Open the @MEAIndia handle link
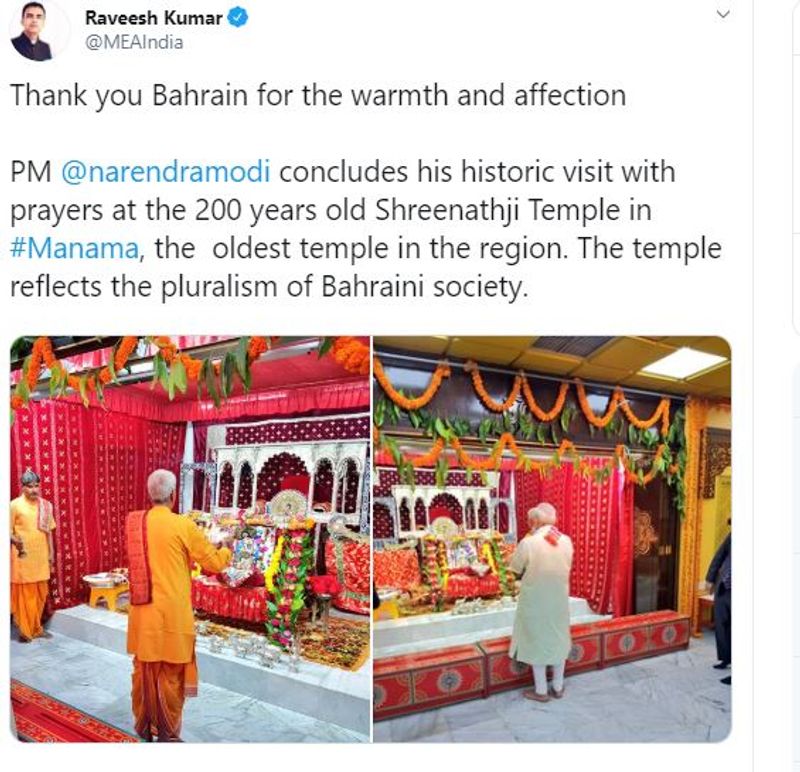Viewport: 800px width, 772px height. (x=134, y=43)
